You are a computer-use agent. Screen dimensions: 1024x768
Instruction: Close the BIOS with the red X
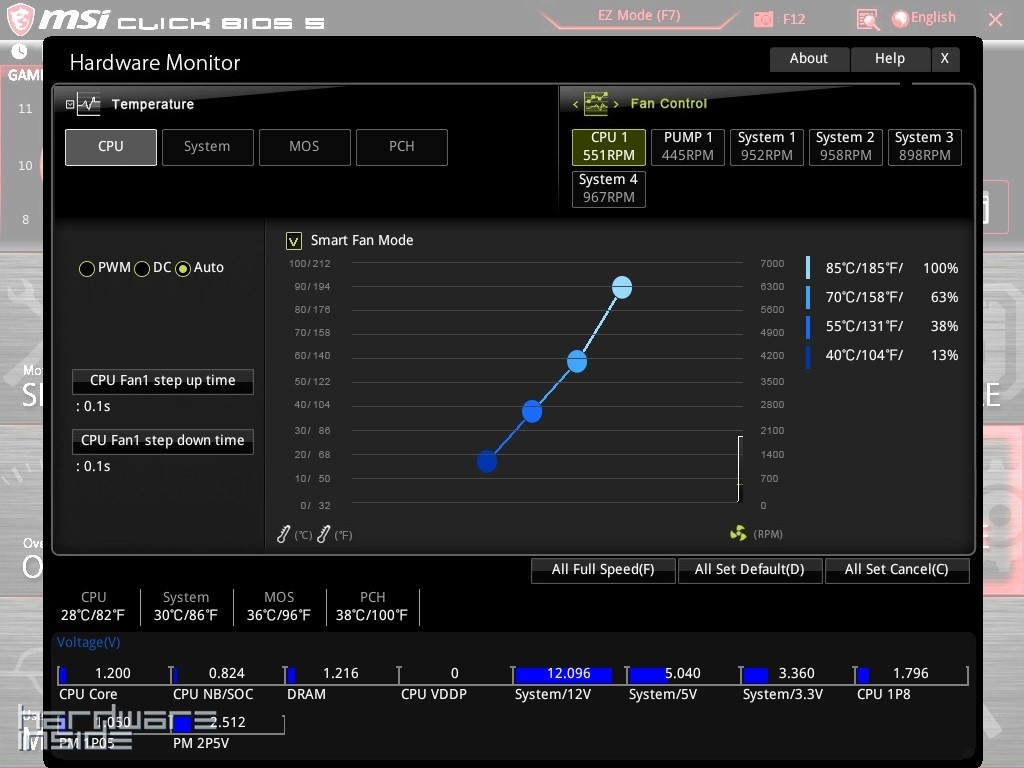point(995,20)
